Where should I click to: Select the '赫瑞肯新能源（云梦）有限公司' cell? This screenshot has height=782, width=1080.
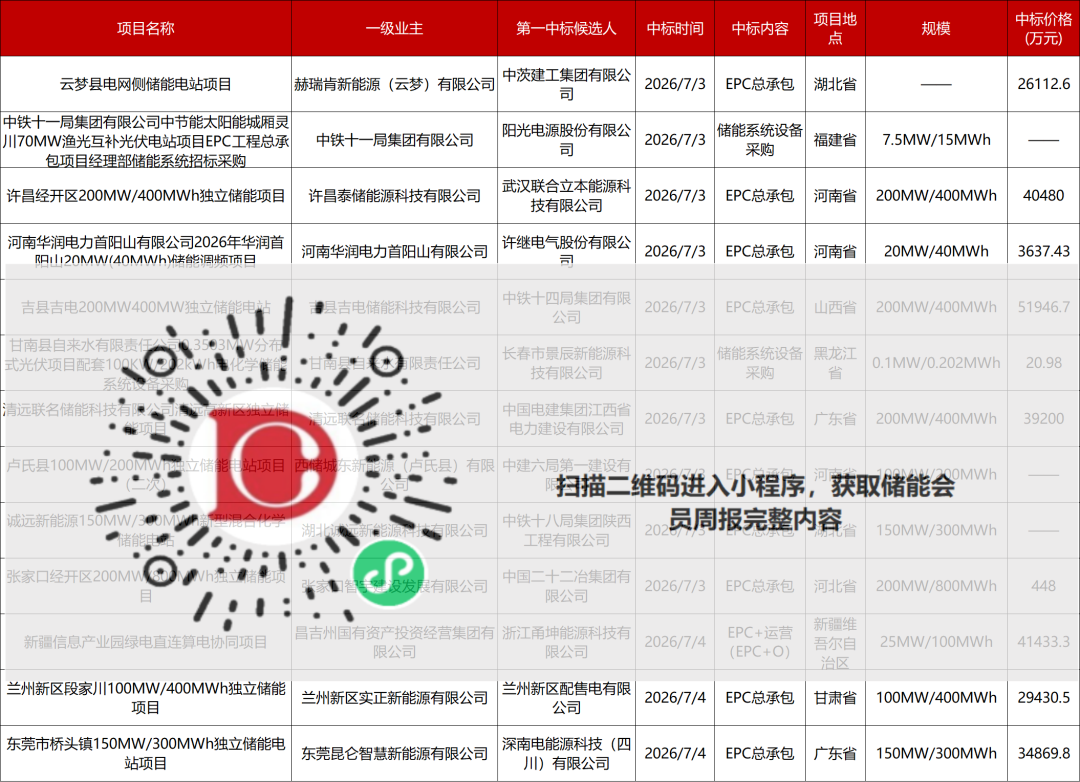(x=394, y=84)
